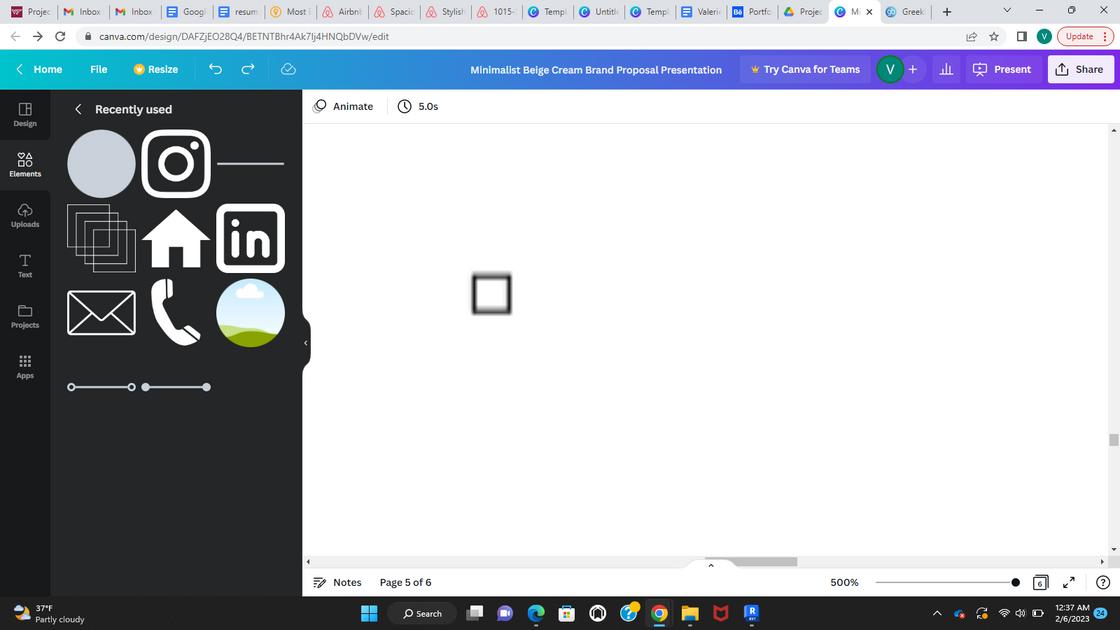
Task: Go back from Recently used list
Action: (x=78, y=109)
